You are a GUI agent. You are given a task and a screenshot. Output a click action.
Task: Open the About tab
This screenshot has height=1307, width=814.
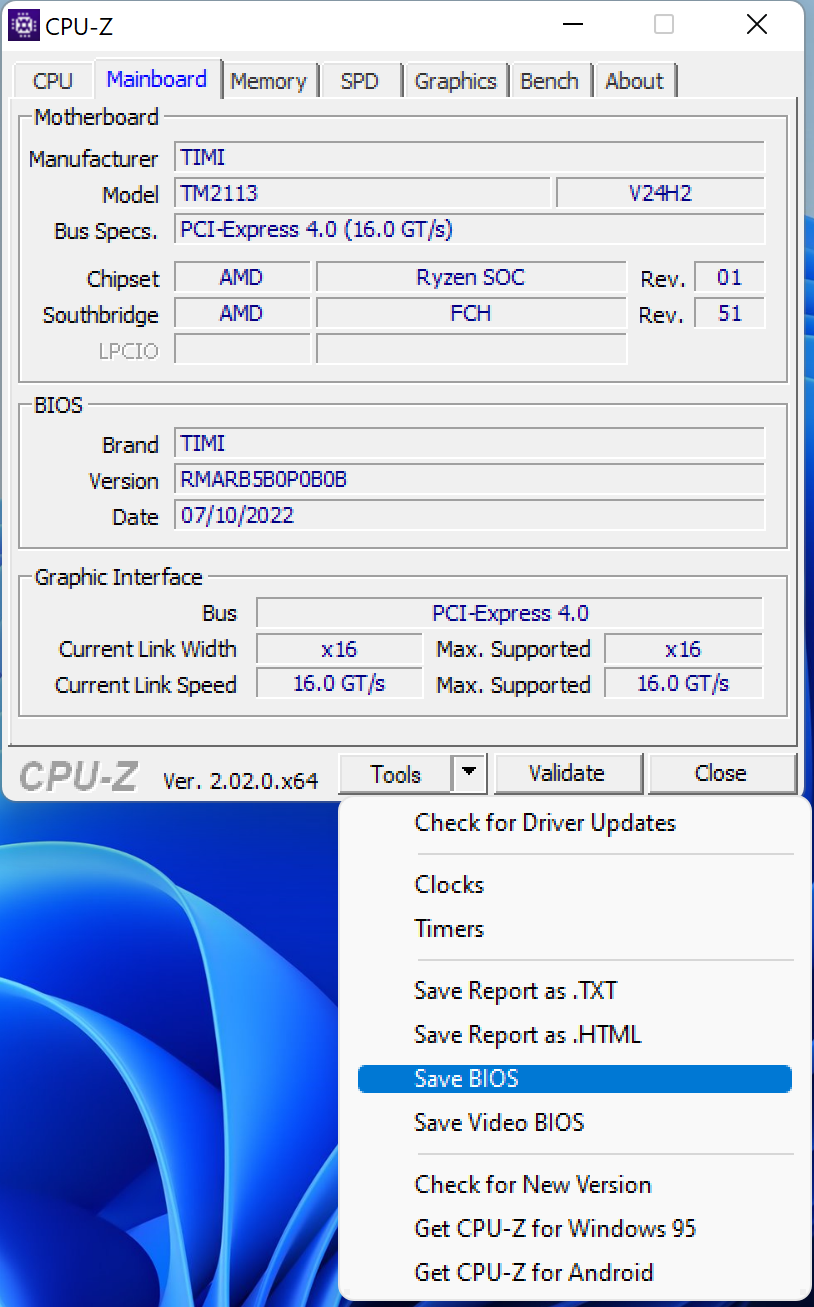tap(635, 81)
